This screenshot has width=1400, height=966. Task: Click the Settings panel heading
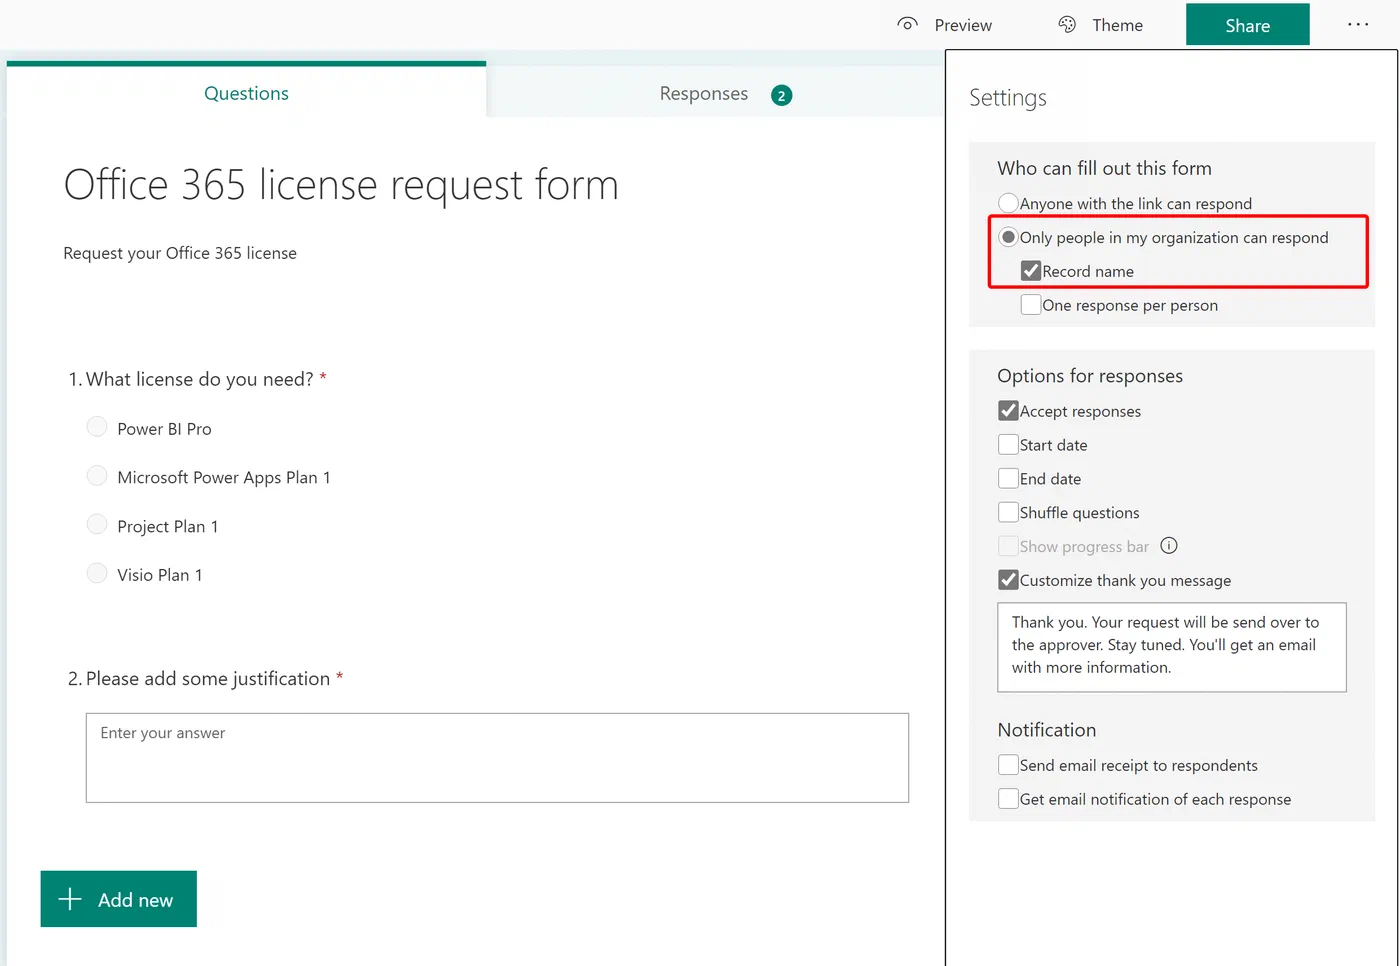pyautogui.click(x=1008, y=98)
